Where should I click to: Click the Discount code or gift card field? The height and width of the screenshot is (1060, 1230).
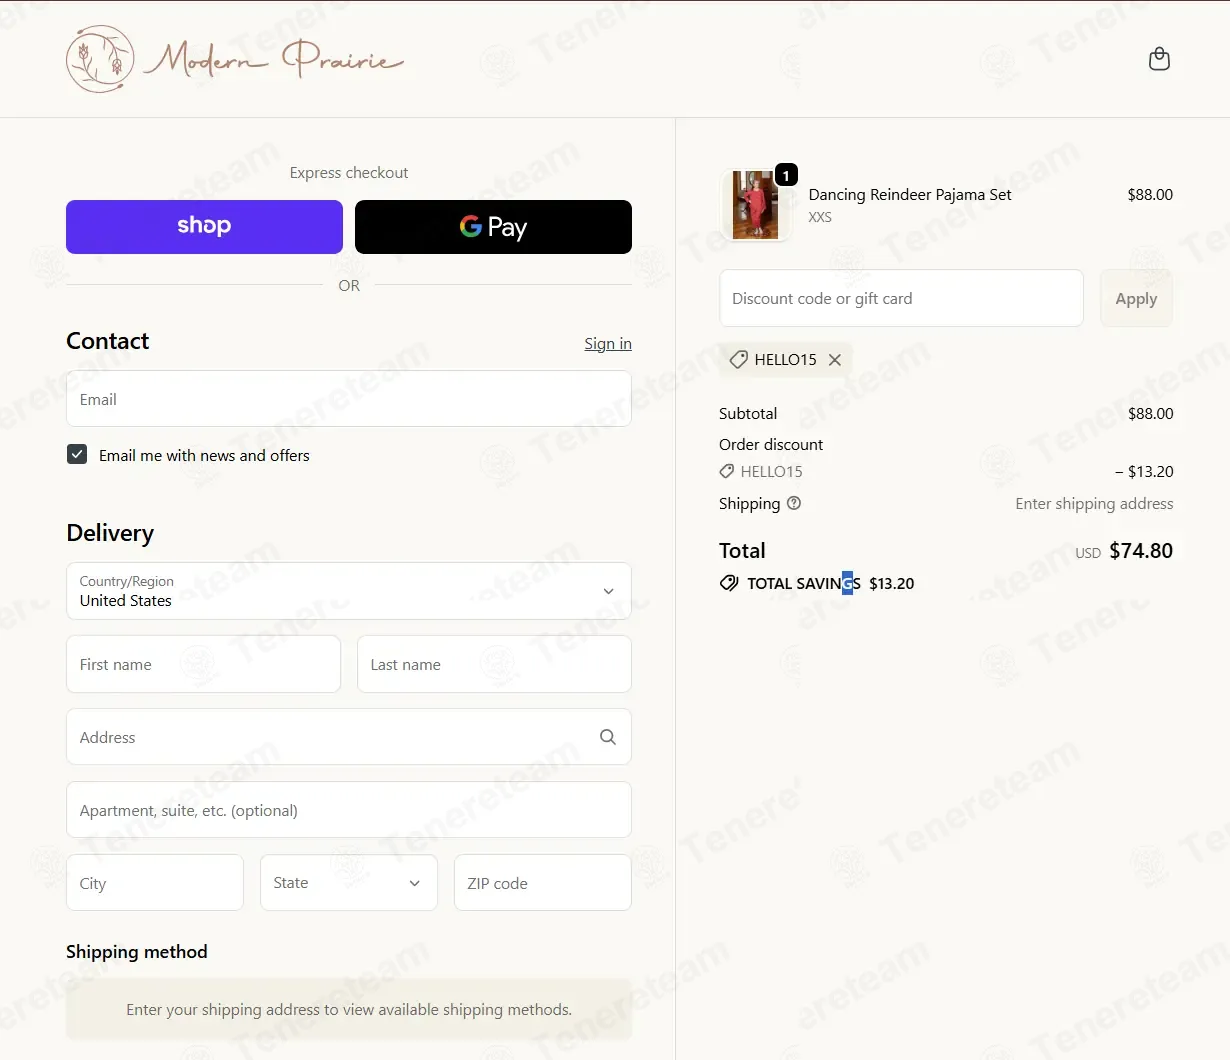click(x=901, y=298)
